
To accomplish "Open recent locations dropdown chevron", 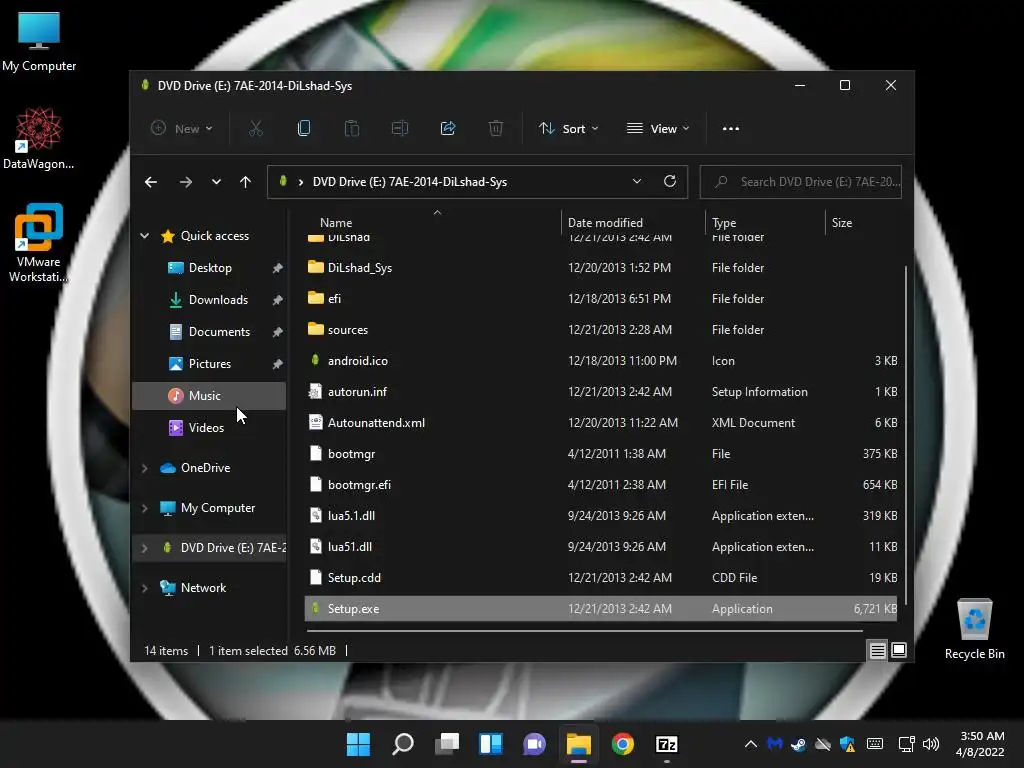I will [x=216, y=182].
